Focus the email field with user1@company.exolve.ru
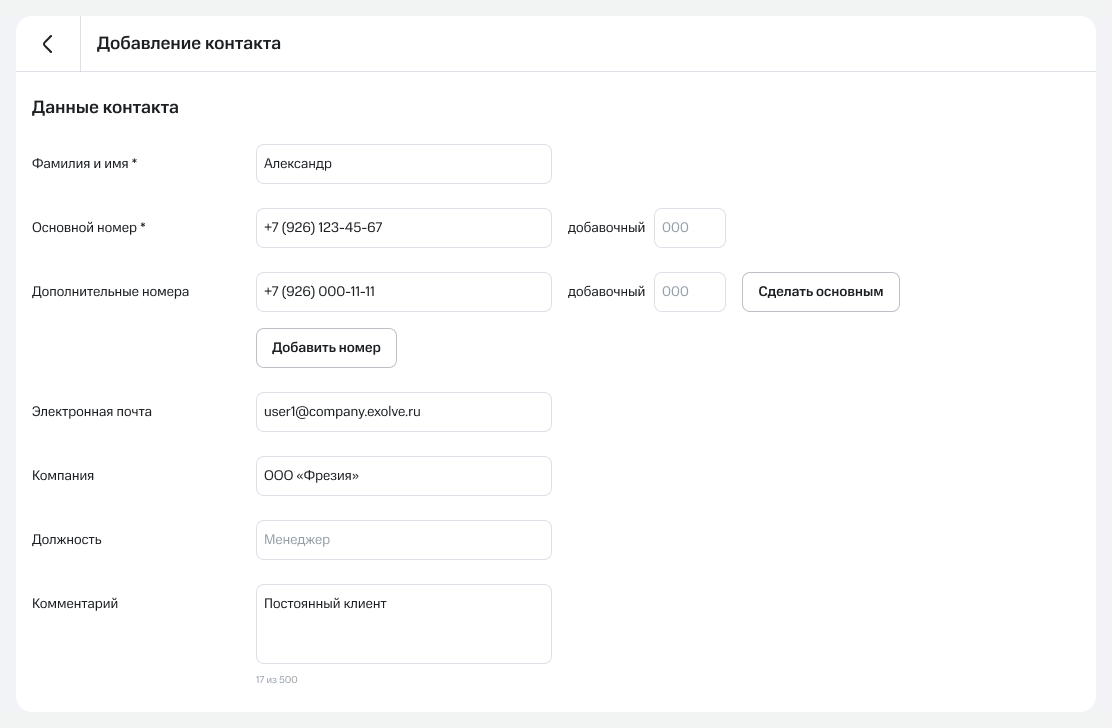This screenshot has height=728, width=1112. click(403, 412)
